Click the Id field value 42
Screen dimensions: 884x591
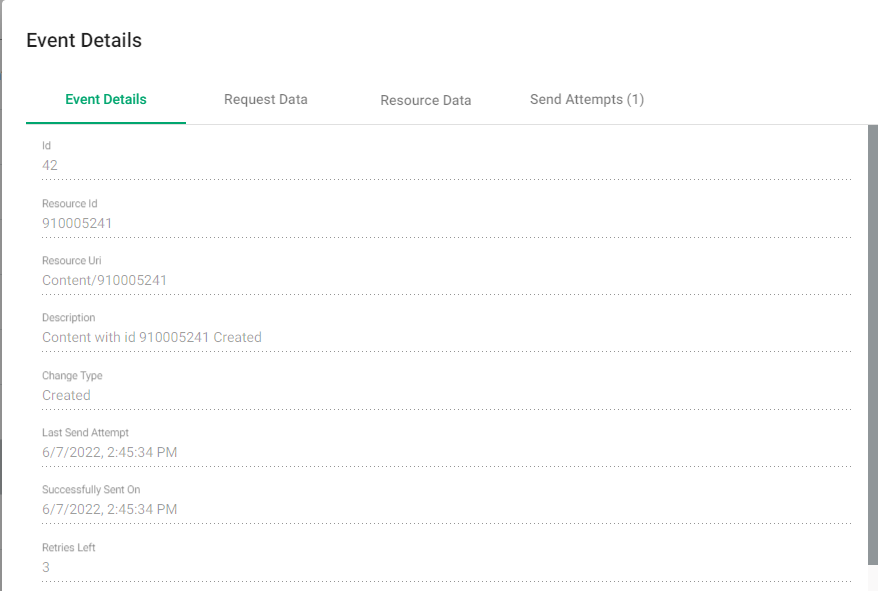(50, 165)
